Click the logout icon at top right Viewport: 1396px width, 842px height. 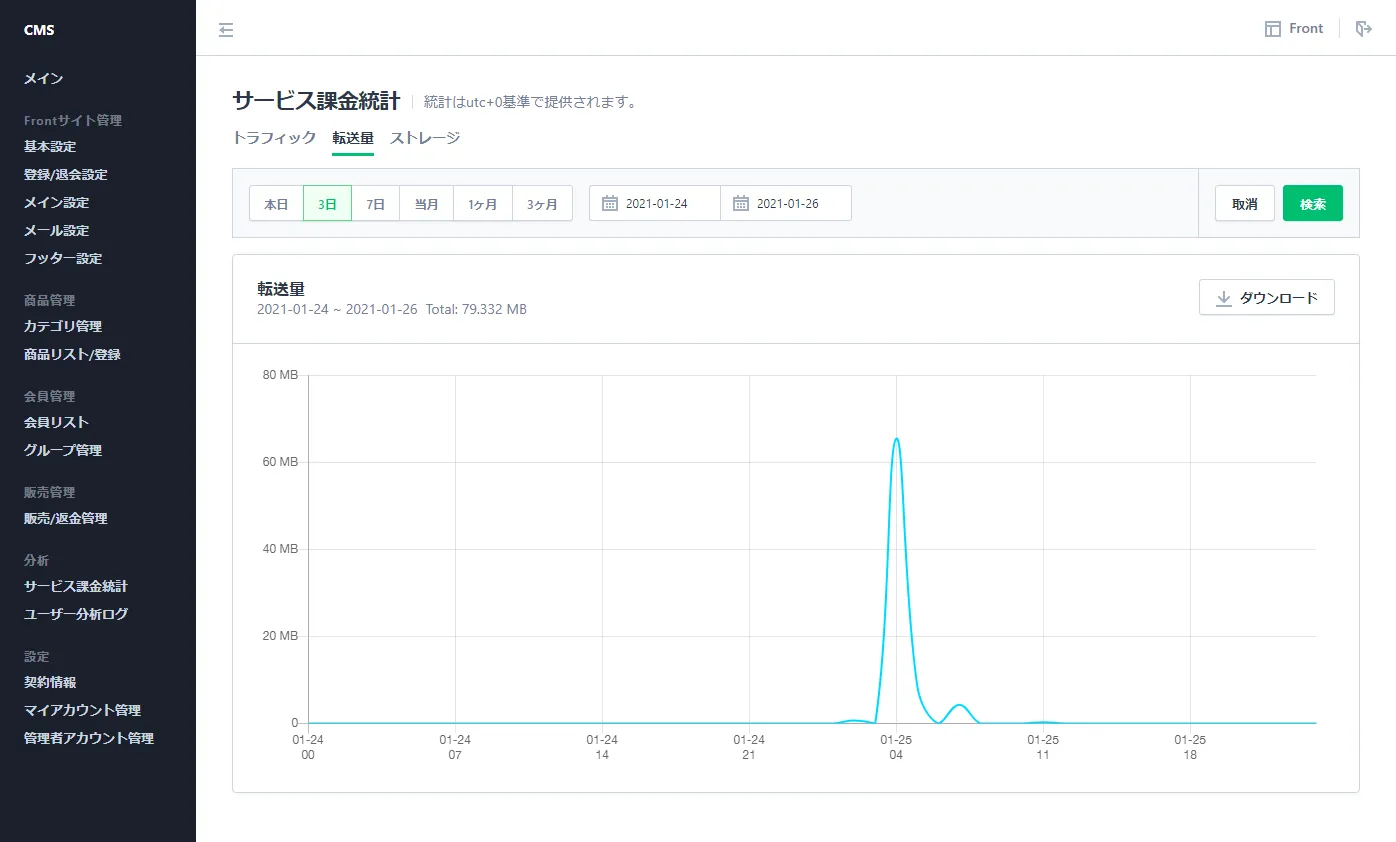point(1363,29)
